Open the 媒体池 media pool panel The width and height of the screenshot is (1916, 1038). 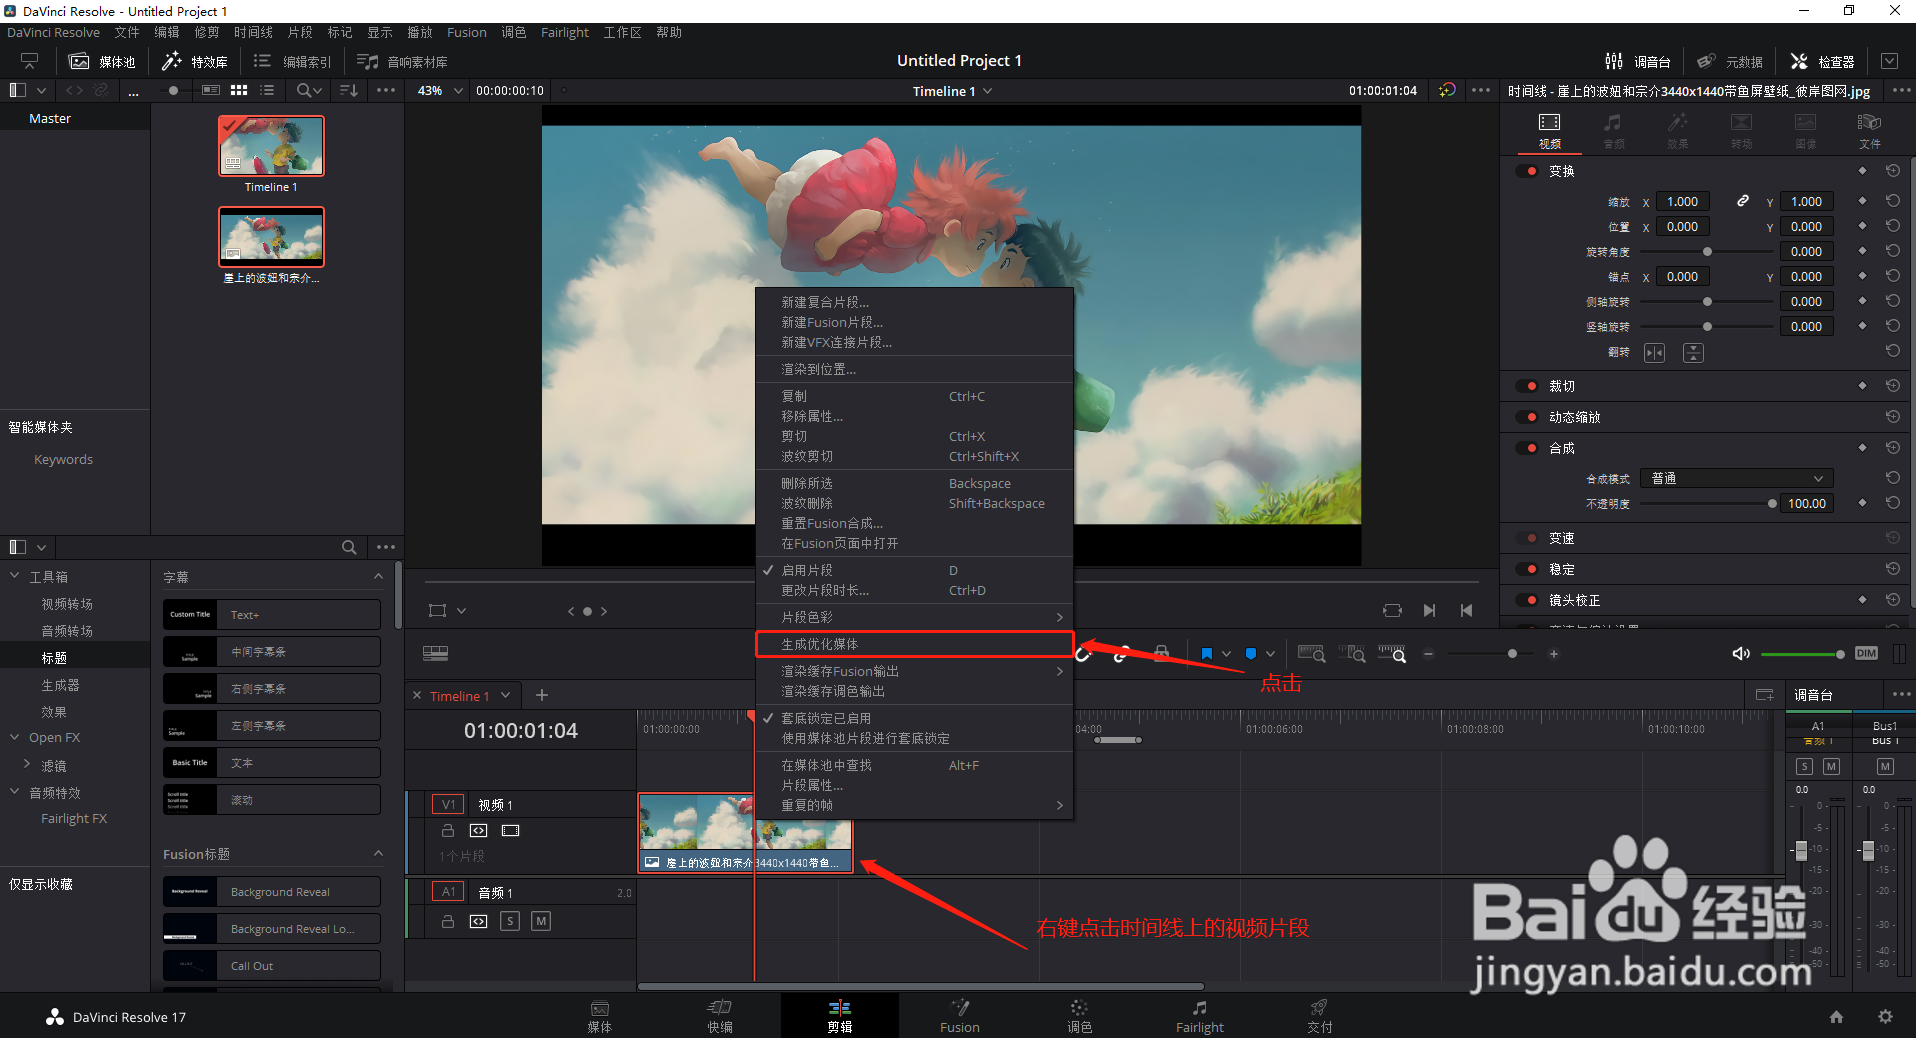pyautogui.click(x=102, y=61)
